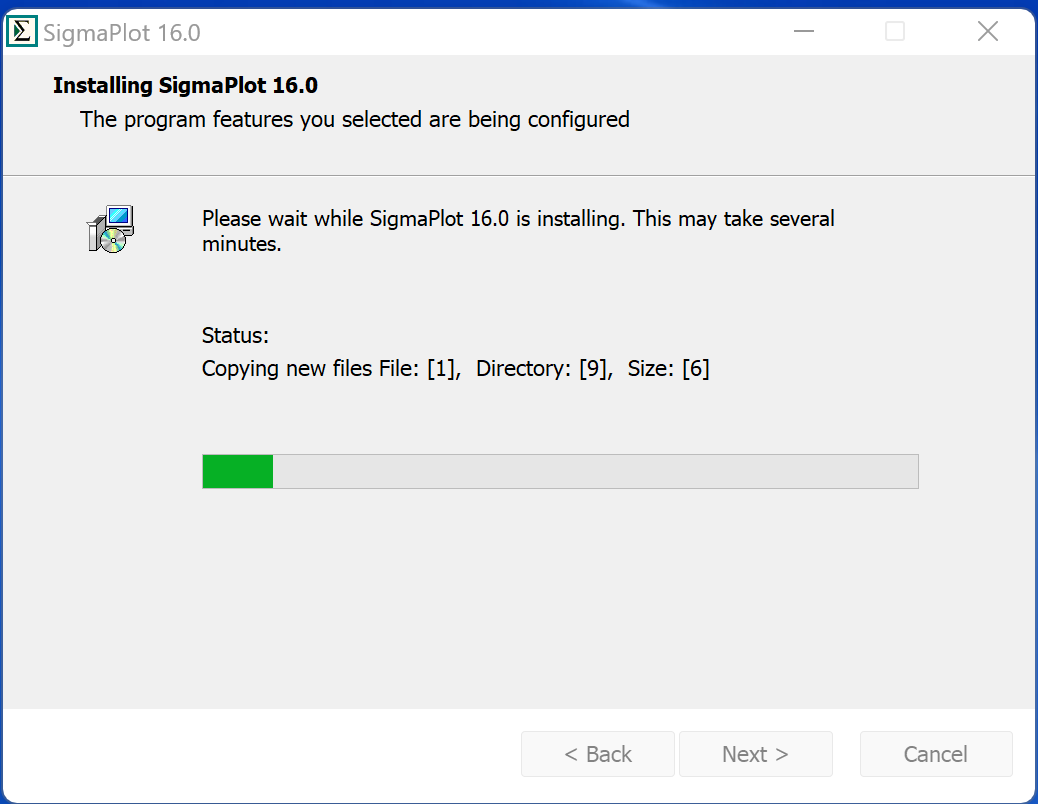Screen dimensions: 1038x804
Task: Click the installer computer and disc icon
Action: 111,229
